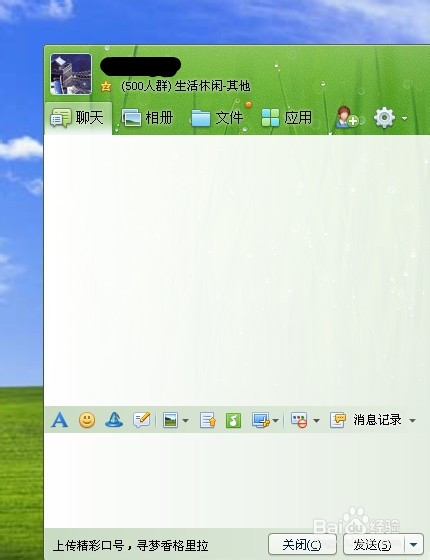Click the green music note icon
This screenshot has height=560, width=430.
point(234,420)
